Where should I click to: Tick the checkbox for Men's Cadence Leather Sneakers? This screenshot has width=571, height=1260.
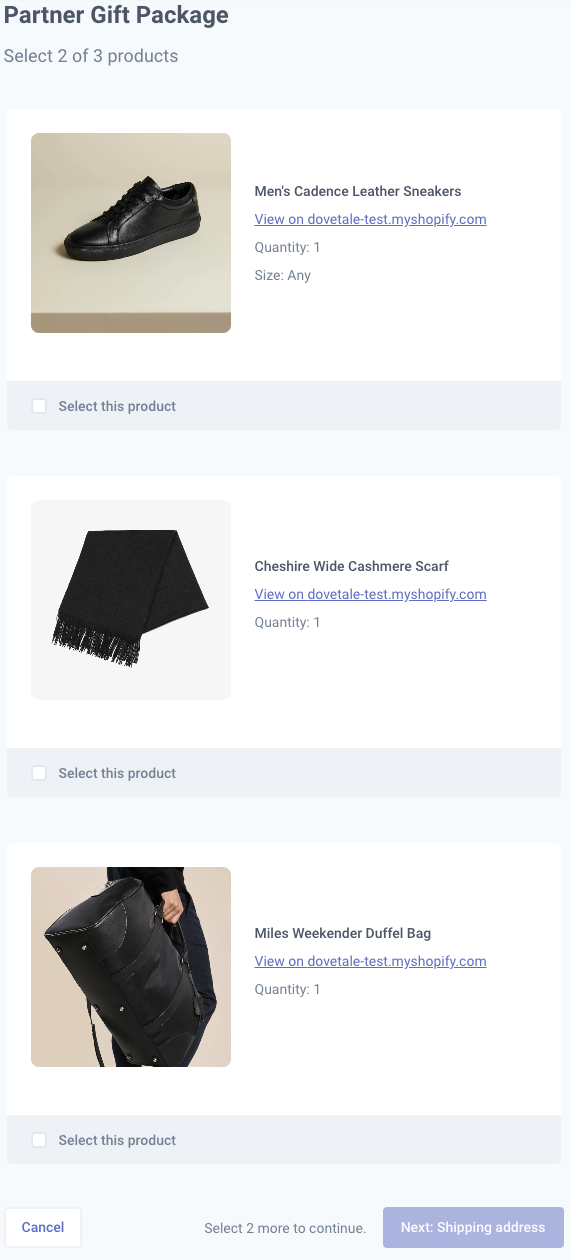pyautogui.click(x=39, y=406)
